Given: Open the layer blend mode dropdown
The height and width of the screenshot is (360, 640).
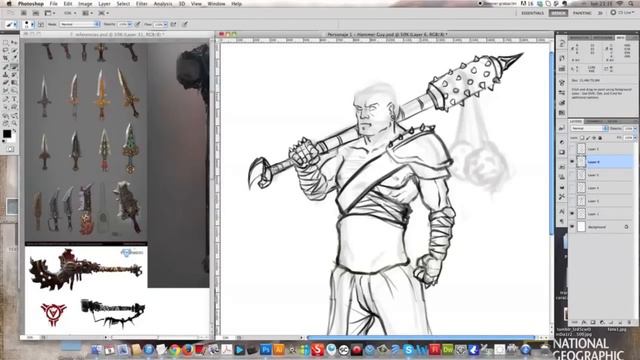Looking at the screenshot, I should point(589,129).
